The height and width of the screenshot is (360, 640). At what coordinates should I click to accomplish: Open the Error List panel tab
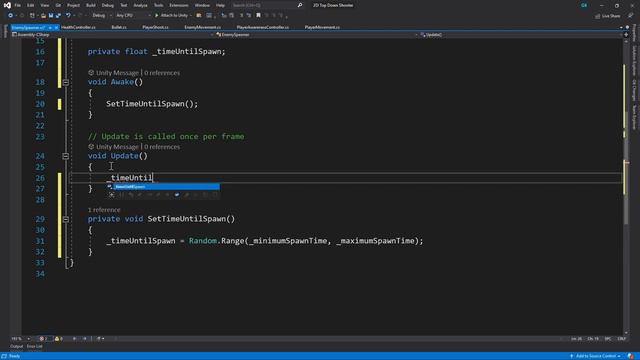tap(35, 347)
